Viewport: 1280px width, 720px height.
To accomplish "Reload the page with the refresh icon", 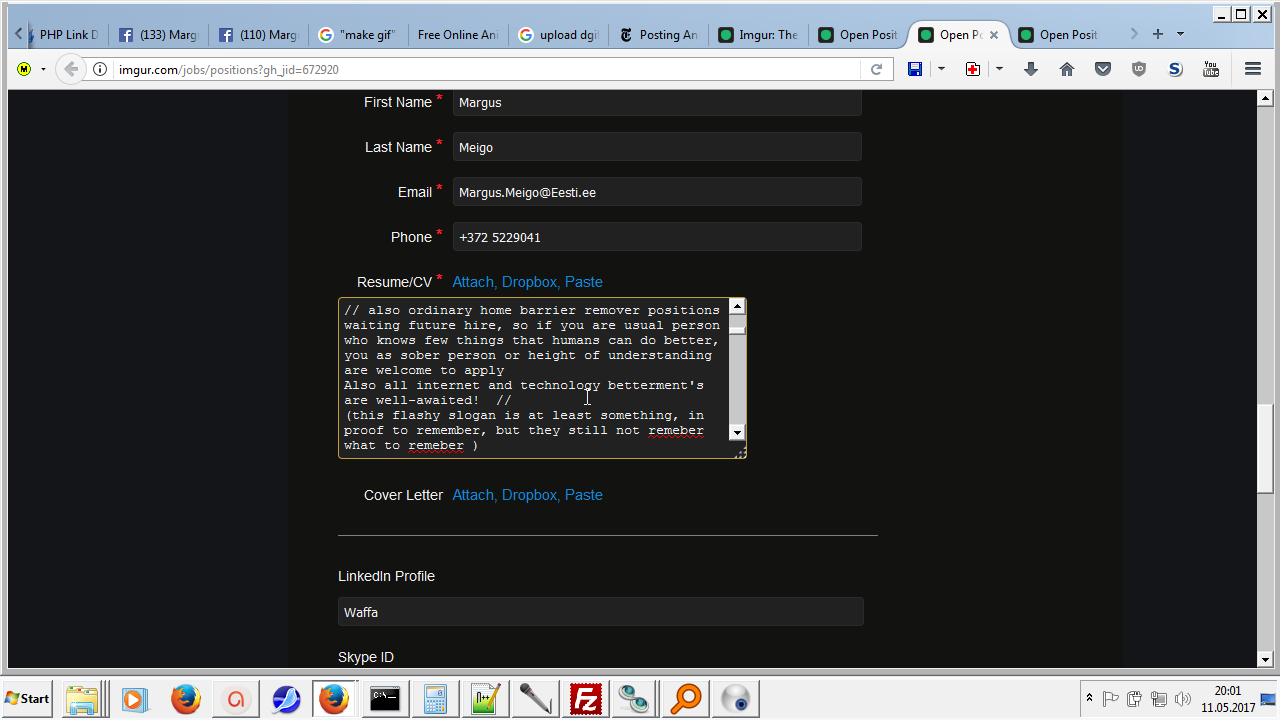I will pyautogui.click(x=876, y=69).
